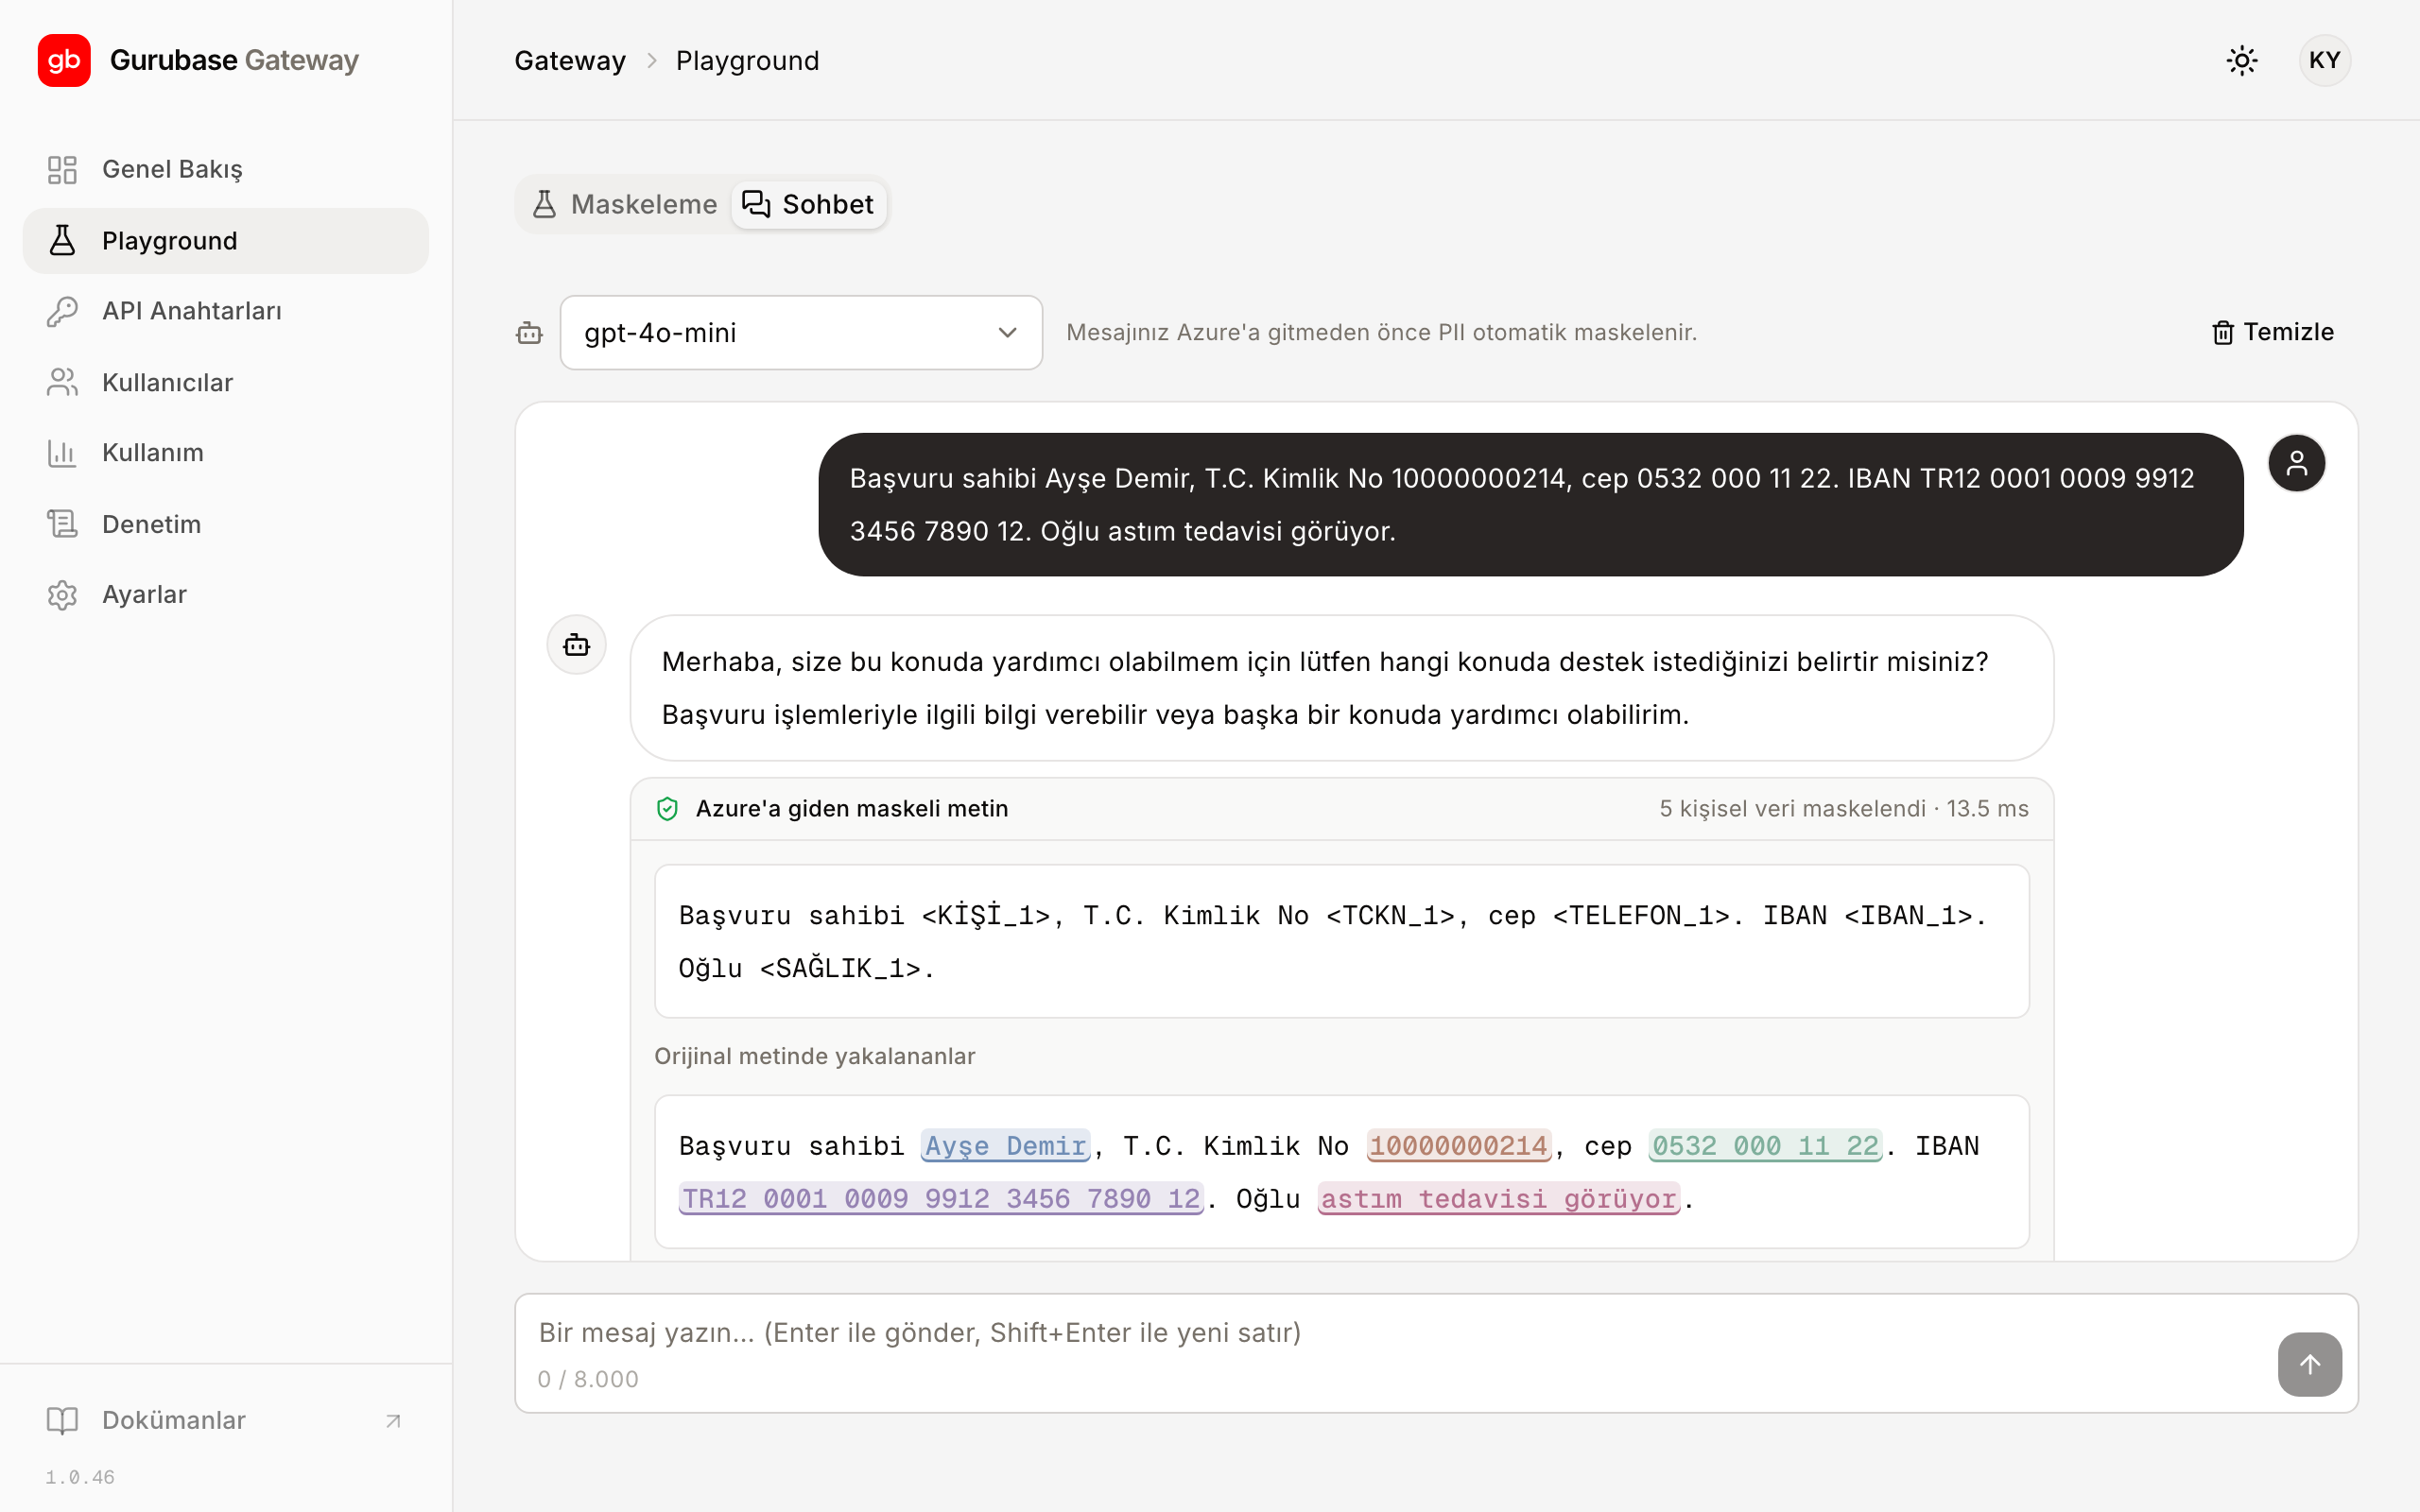The width and height of the screenshot is (2420, 1512).
Task: Click the Kullanıcılar people icon
Action: click(x=62, y=382)
